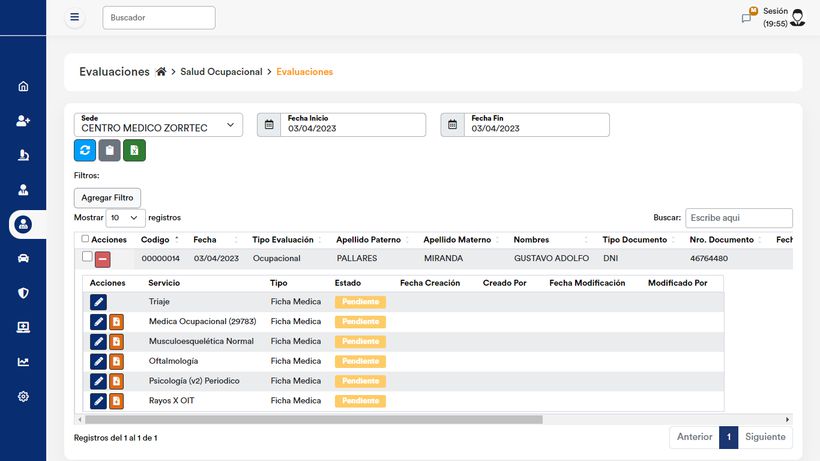Select the active user-circle sidebar icon
The width and height of the screenshot is (820, 461).
tap(23, 224)
